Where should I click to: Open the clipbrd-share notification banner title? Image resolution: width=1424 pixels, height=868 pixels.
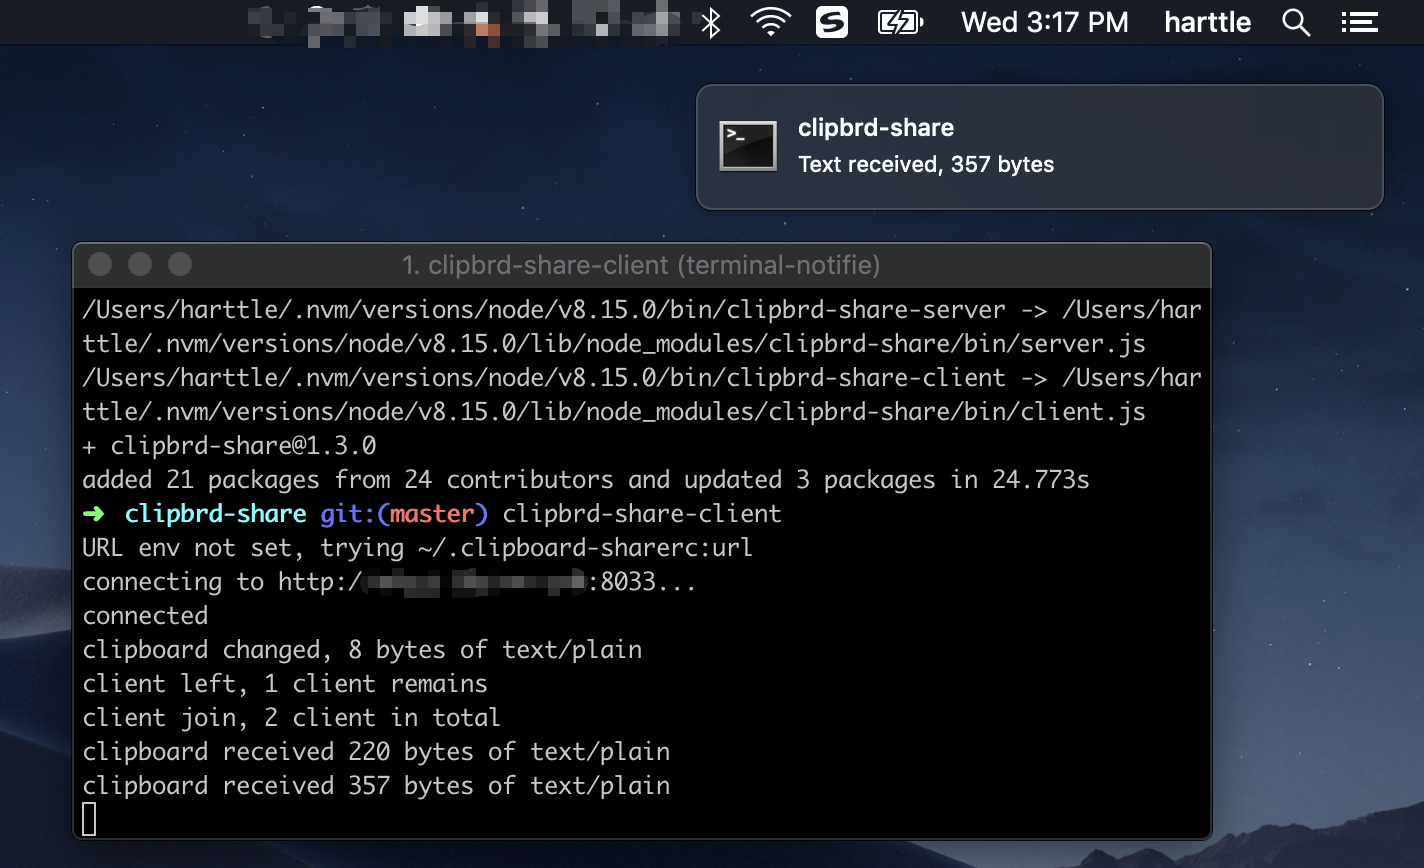tap(876, 128)
